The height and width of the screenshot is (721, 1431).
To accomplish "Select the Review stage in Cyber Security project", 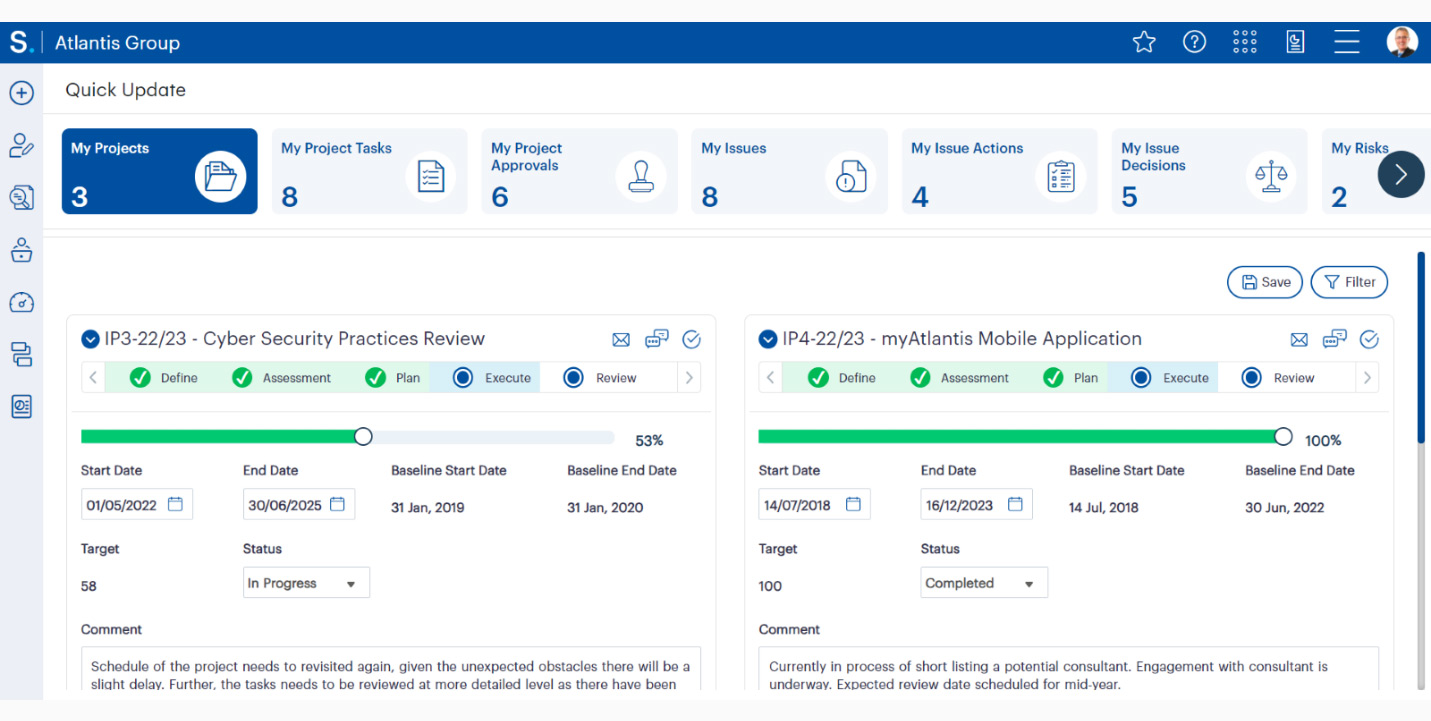I will click(x=600, y=378).
